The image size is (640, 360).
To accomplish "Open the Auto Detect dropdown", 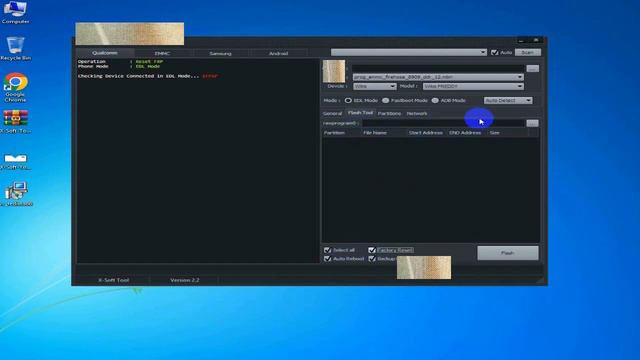I will (508, 100).
